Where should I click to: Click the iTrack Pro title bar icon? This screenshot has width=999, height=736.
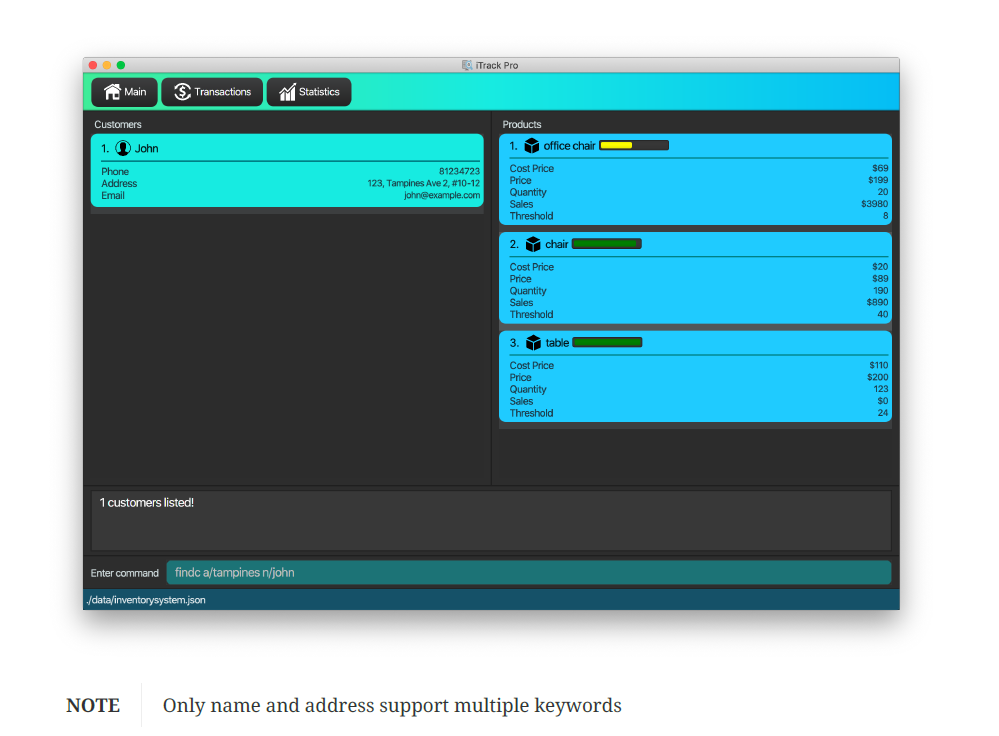coord(467,65)
